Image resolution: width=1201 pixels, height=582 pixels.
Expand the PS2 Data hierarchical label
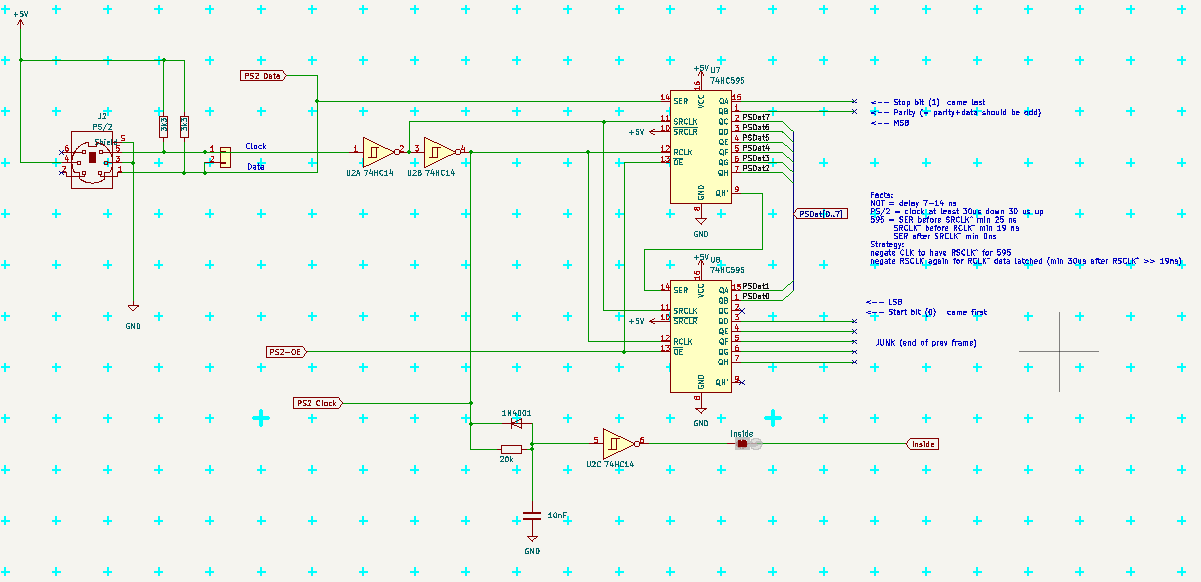click(262, 74)
